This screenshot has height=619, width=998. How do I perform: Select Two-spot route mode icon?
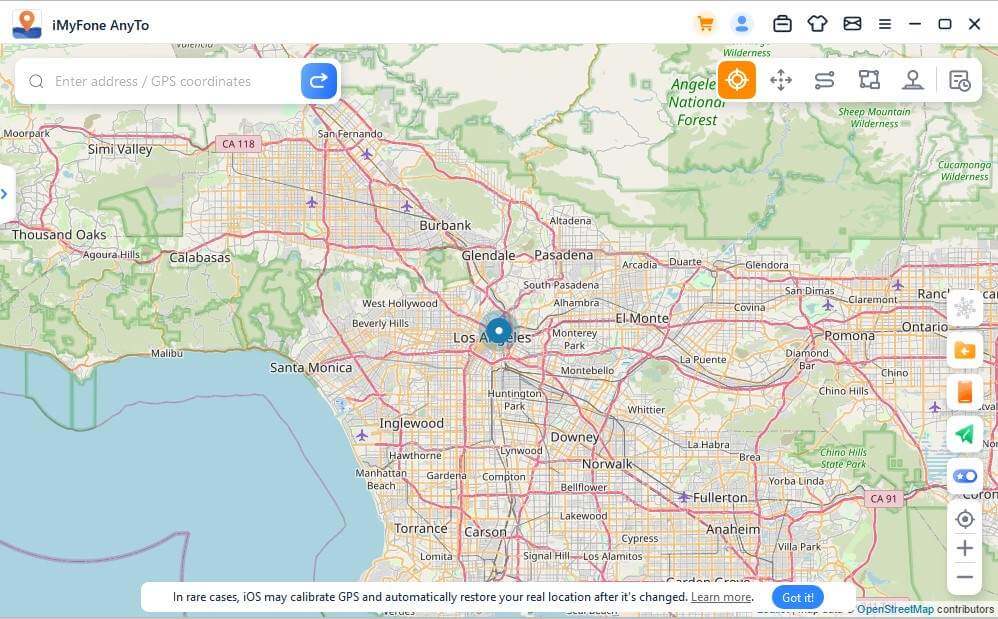pyautogui.click(x=824, y=81)
